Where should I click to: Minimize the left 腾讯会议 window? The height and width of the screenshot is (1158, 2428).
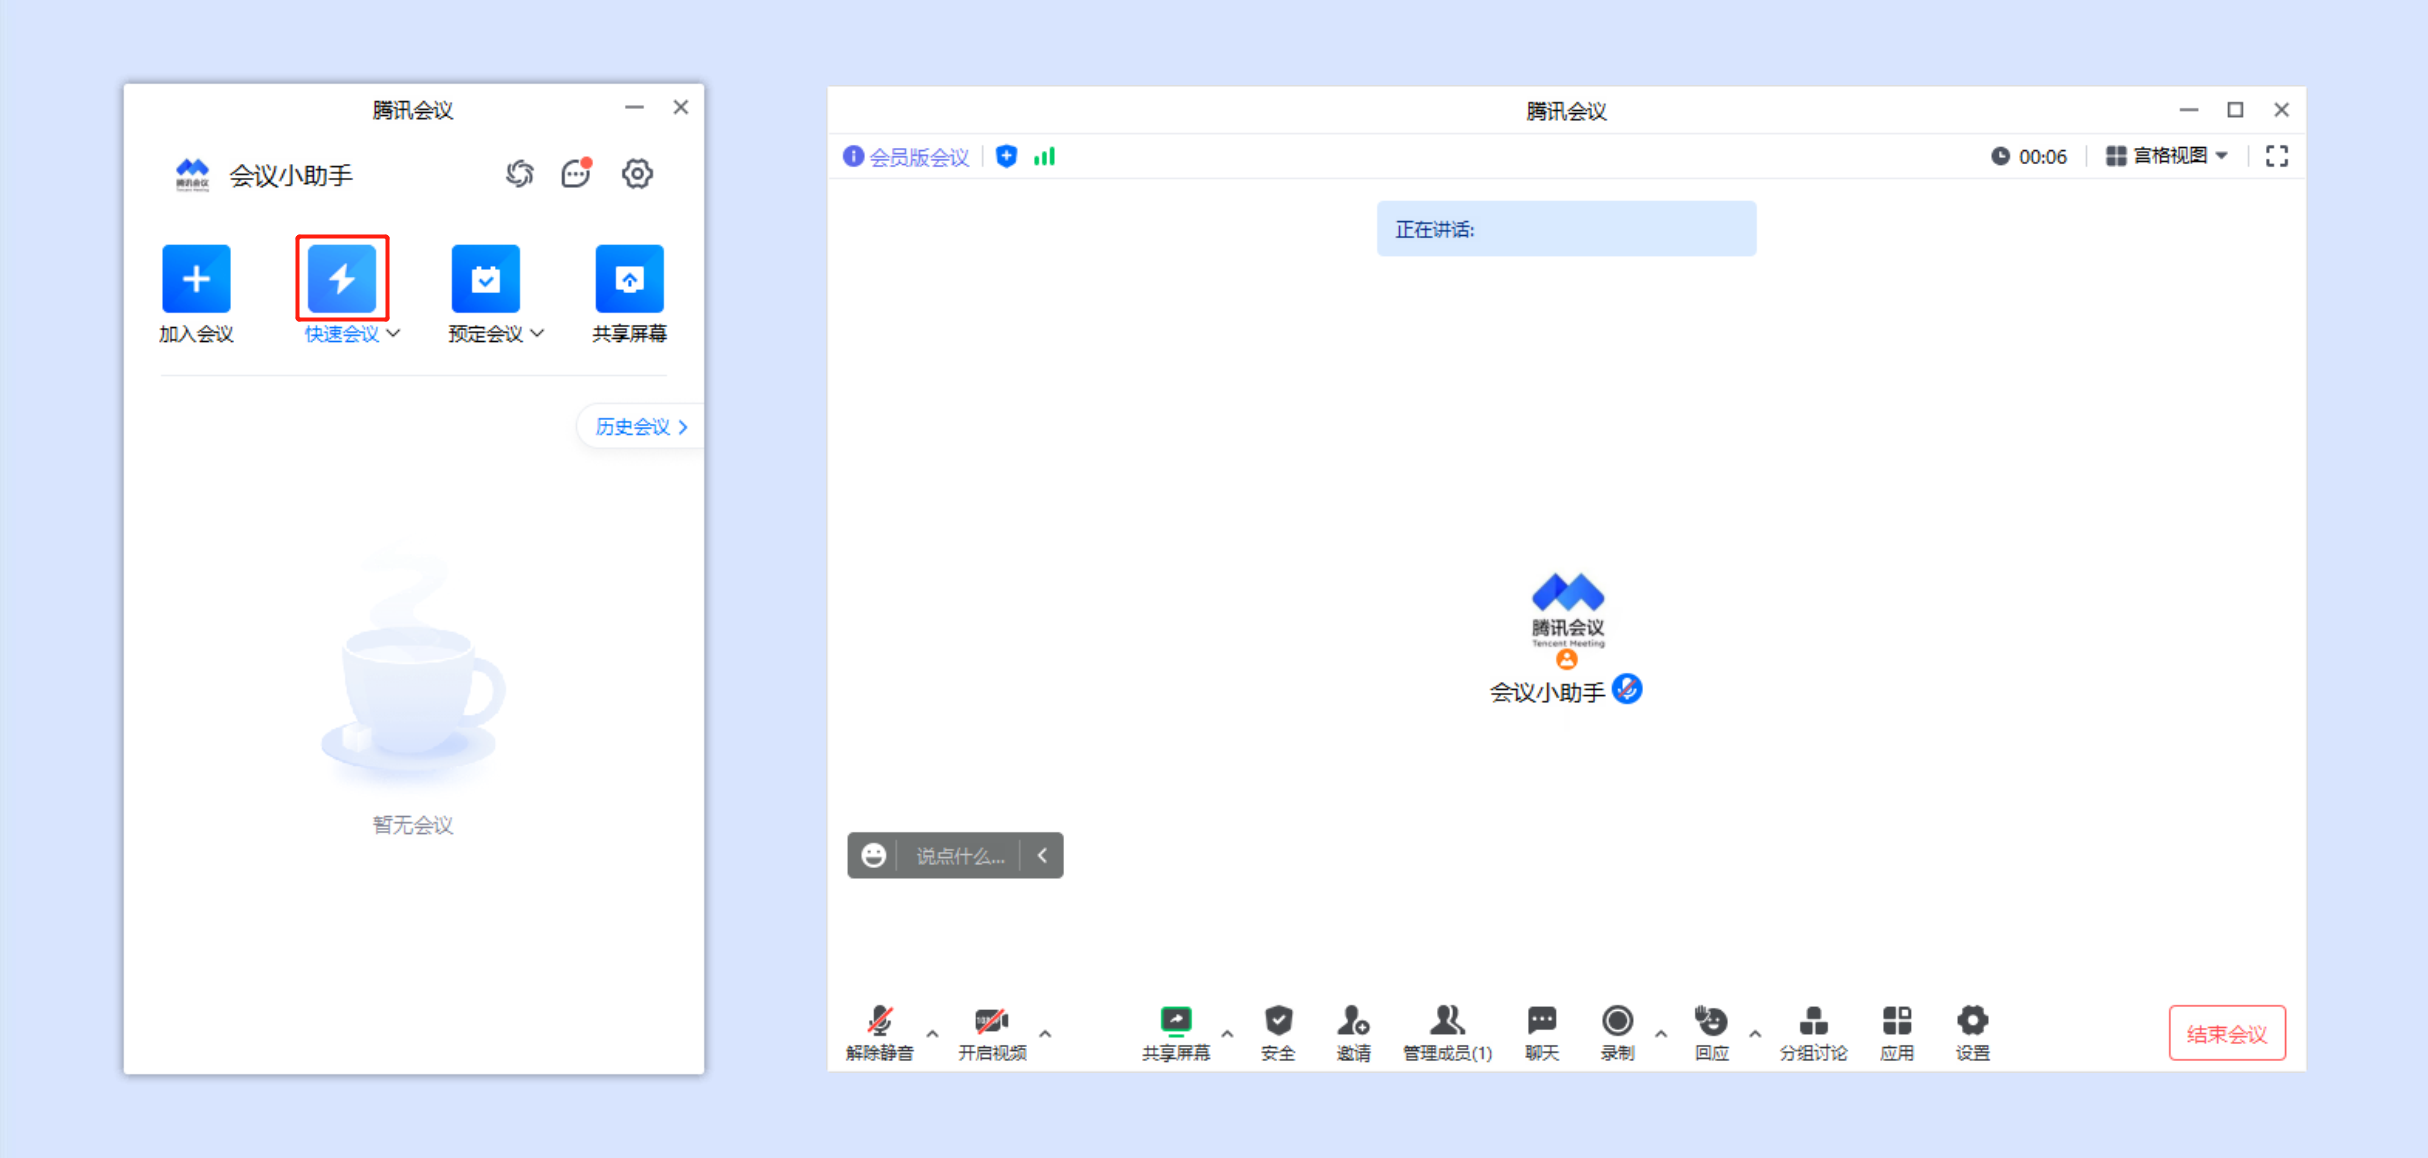(x=634, y=107)
